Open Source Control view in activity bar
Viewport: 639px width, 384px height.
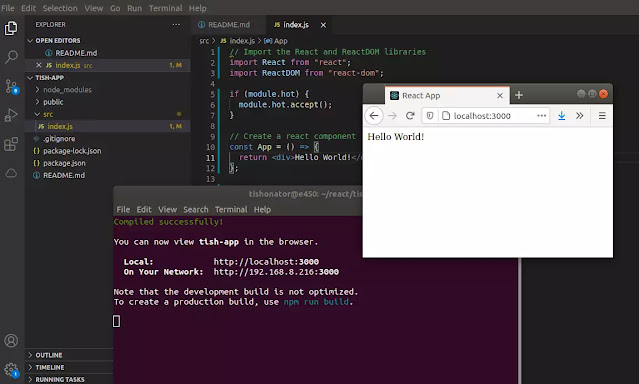[x=11, y=86]
